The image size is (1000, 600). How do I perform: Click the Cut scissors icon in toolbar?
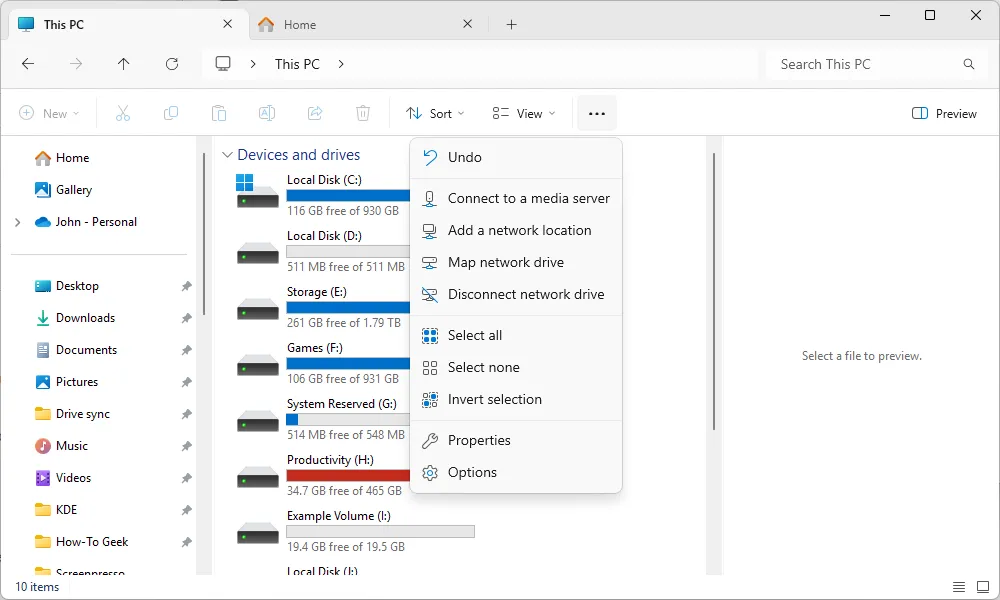click(122, 113)
